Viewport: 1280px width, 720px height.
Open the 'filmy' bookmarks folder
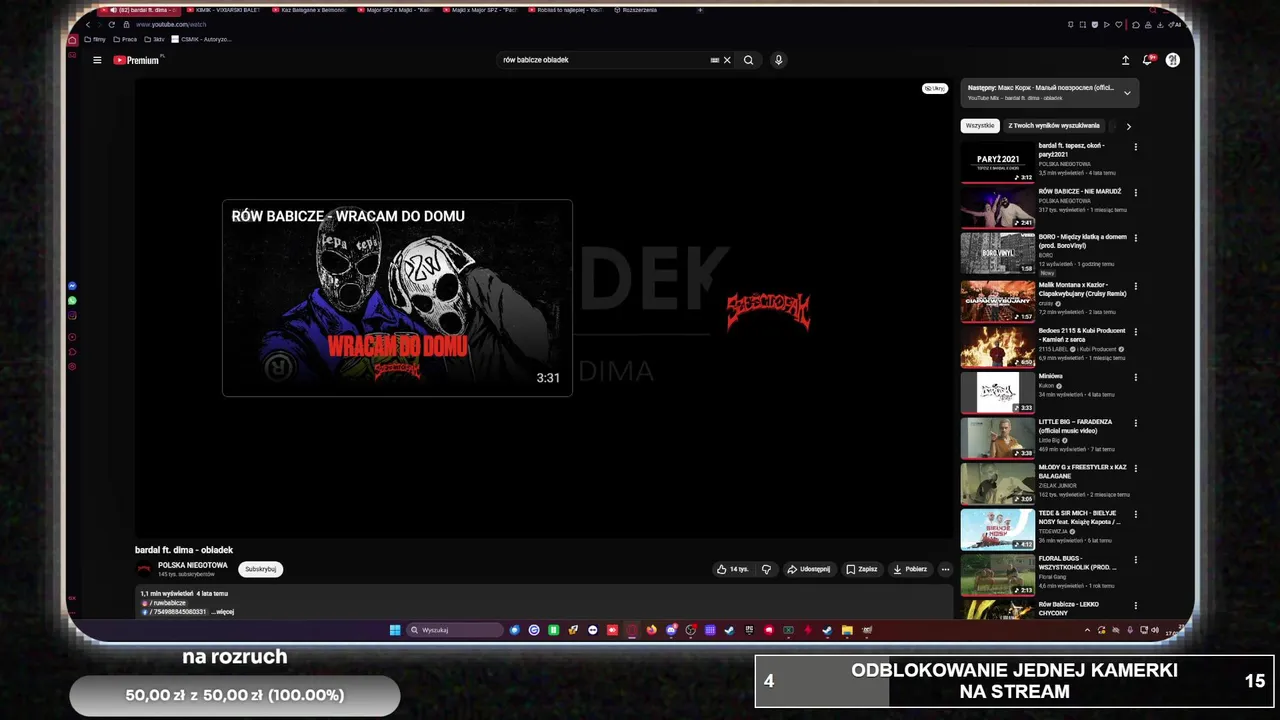95,40
